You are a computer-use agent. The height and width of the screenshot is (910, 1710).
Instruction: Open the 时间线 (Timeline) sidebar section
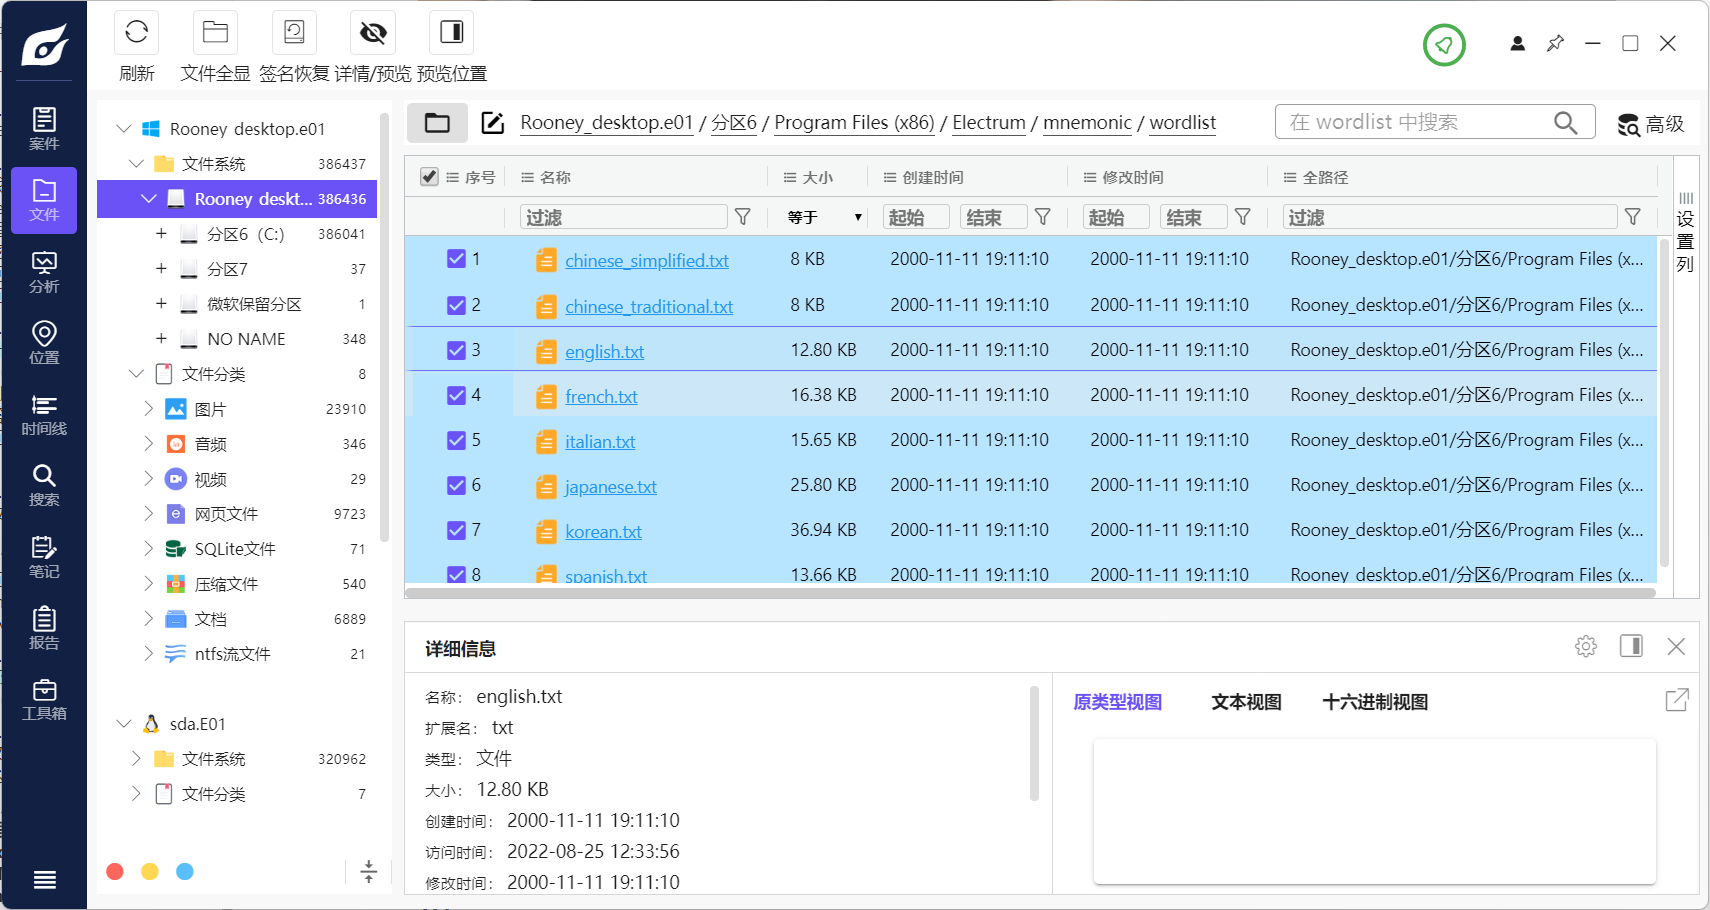point(44,415)
